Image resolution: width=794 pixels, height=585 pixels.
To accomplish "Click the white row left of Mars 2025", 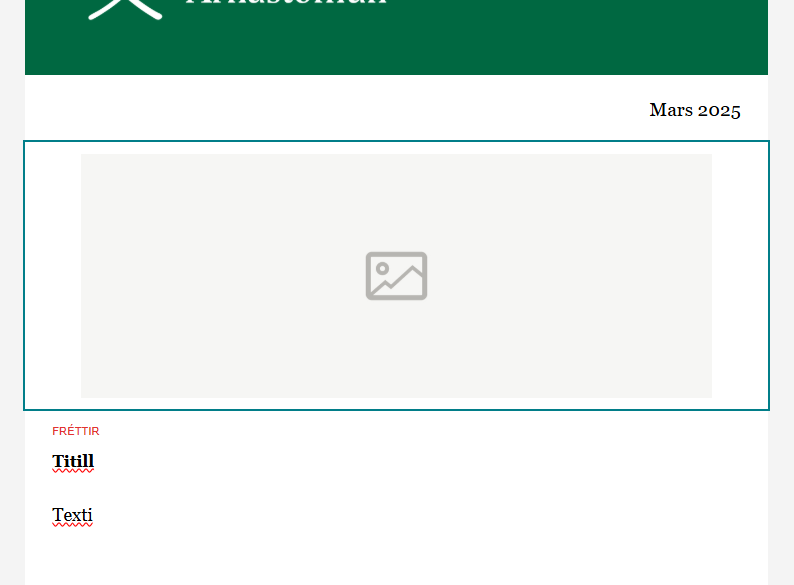I will coord(334,110).
